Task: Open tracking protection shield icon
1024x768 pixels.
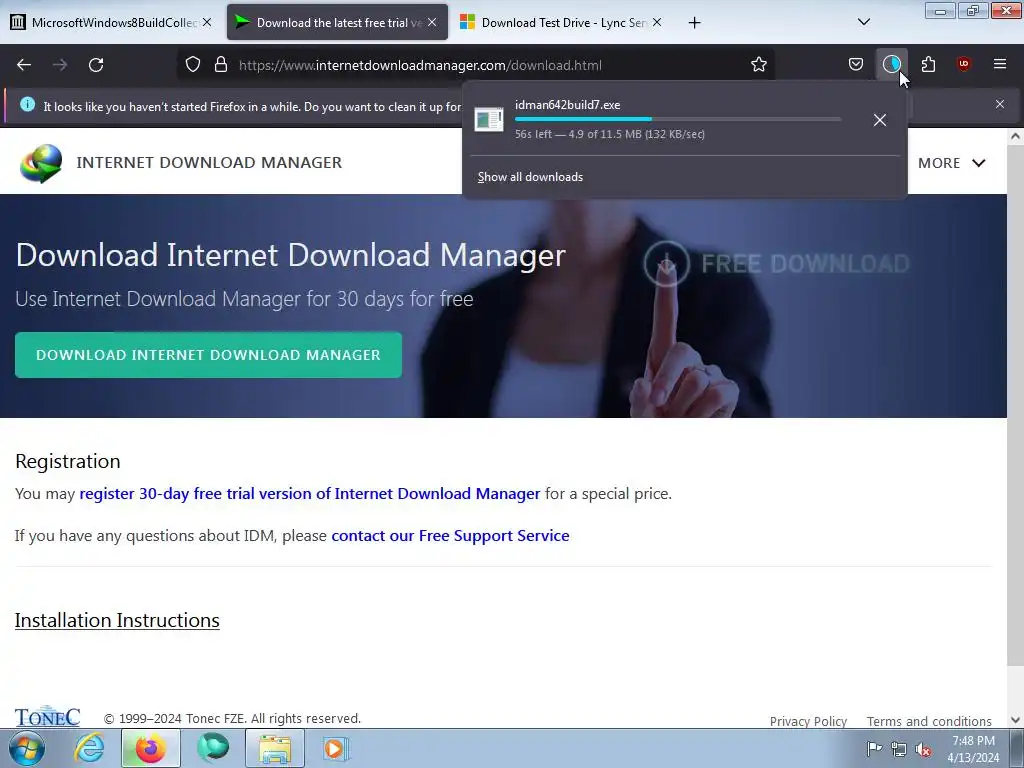Action: click(193, 65)
